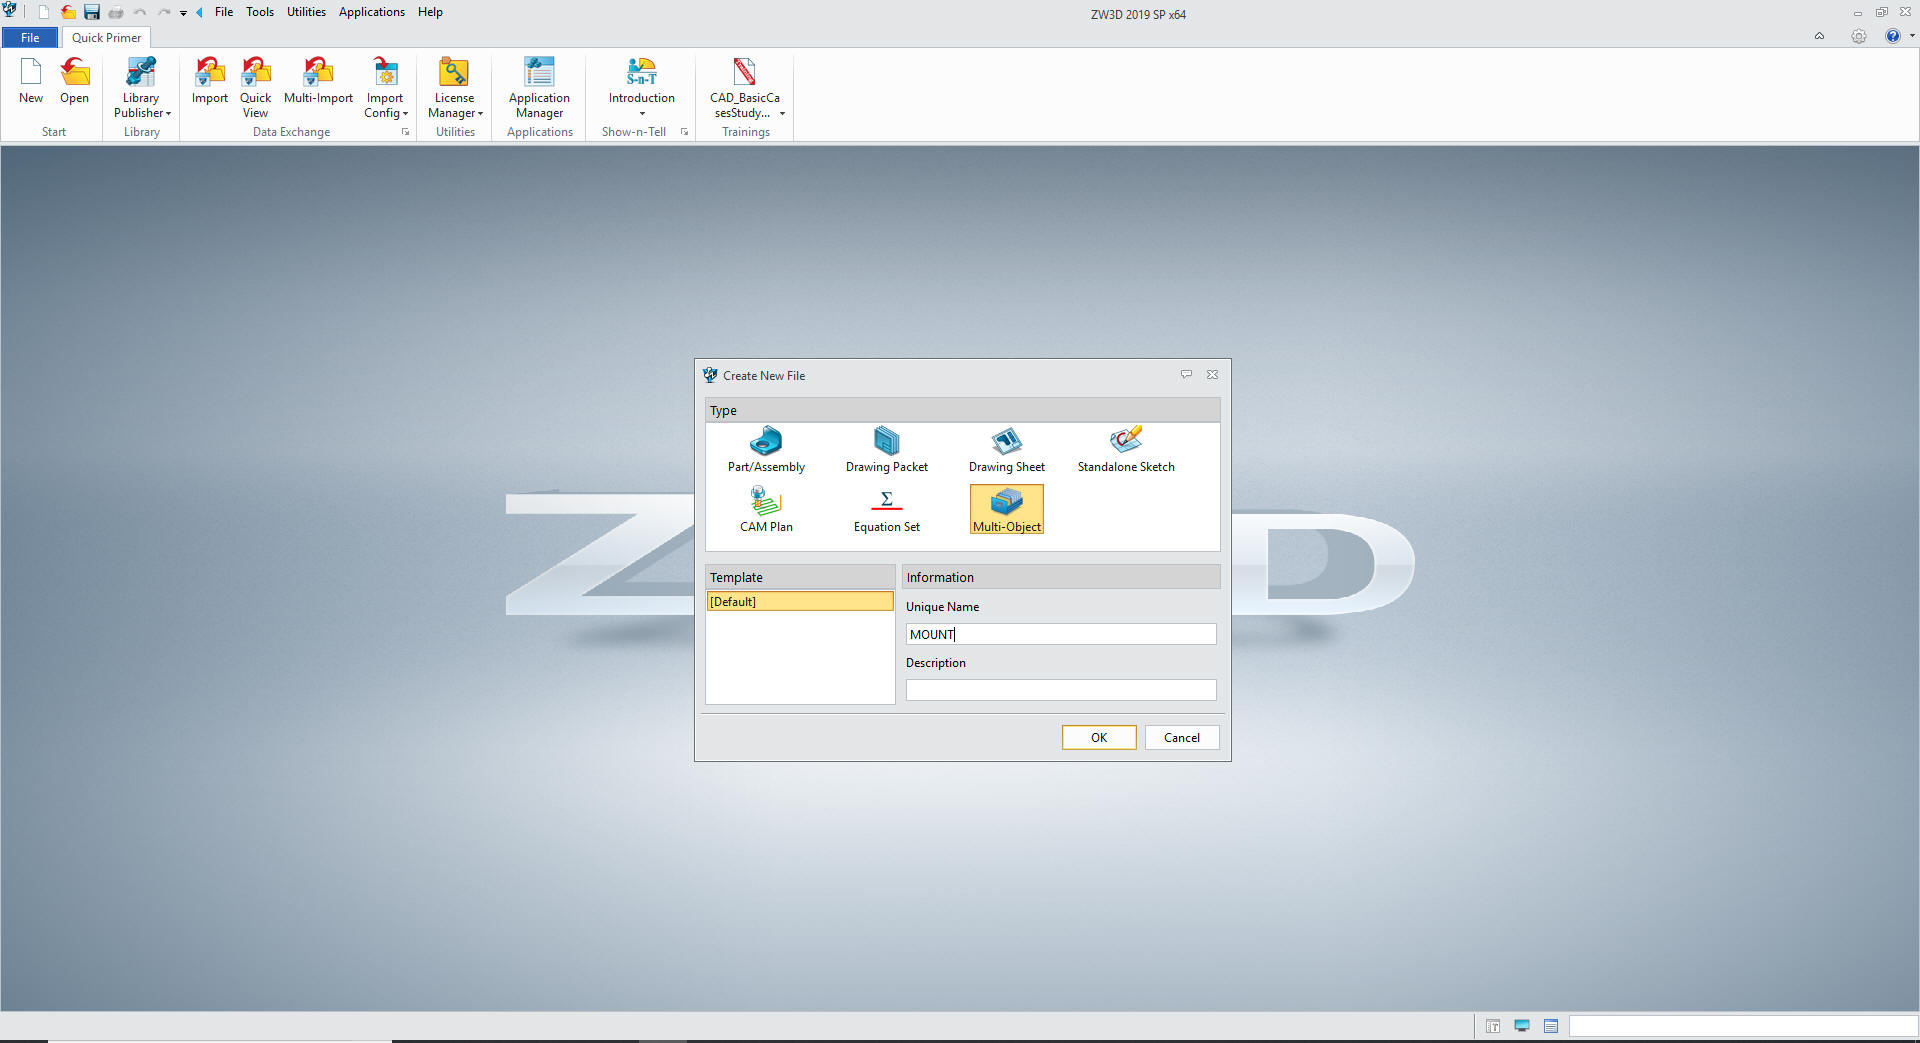Click the blue help question mark icon
Image resolution: width=1920 pixels, height=1043 pixels.
click(x=1892, y=36)
